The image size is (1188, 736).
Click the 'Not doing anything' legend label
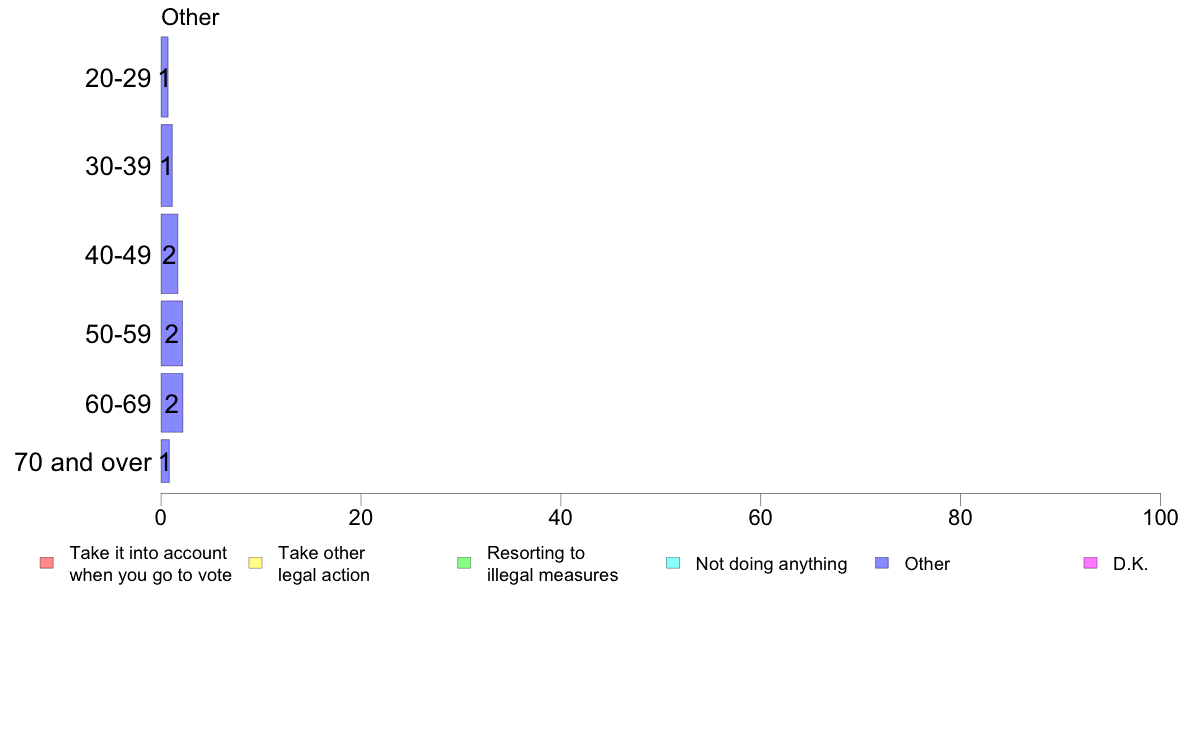pyautogui.click(x=771, y=564)
